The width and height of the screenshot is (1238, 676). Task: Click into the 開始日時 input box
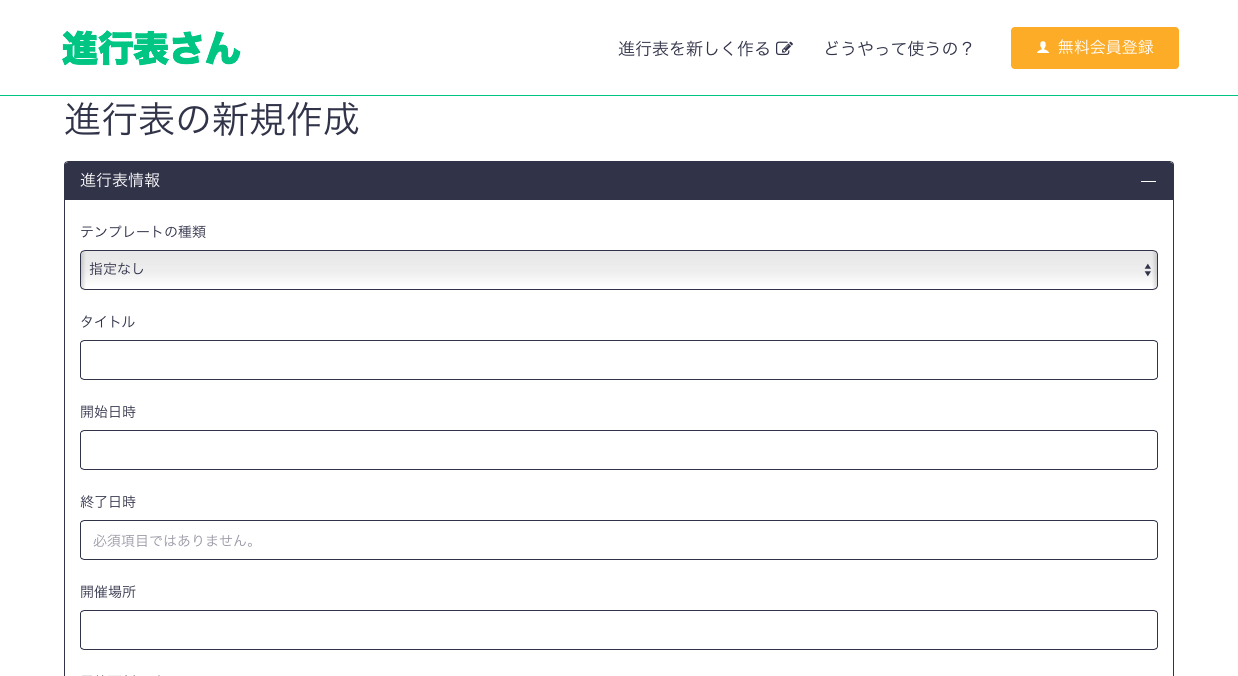click(618, 450)
